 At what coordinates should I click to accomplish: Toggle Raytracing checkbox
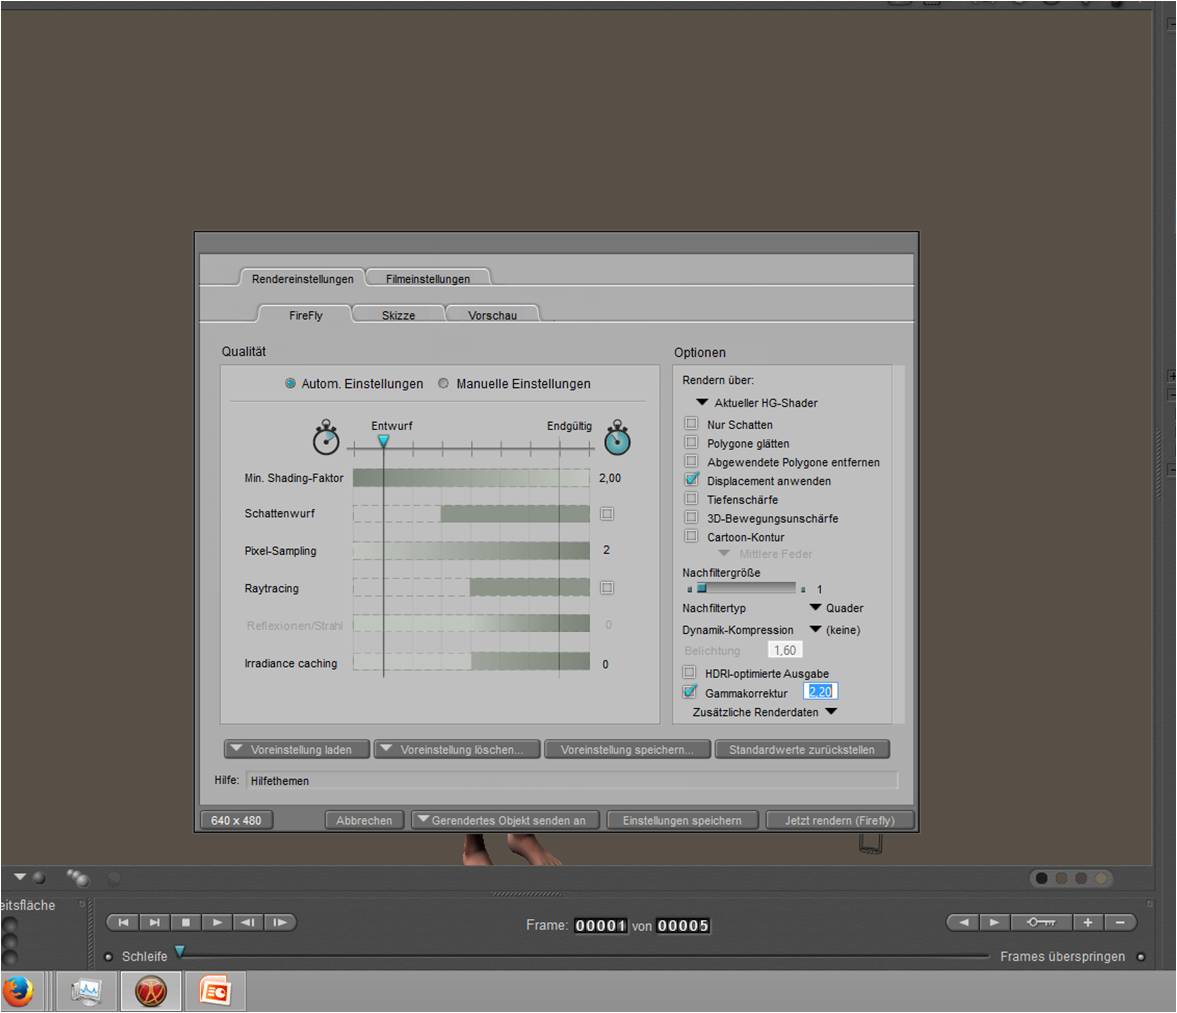coord(607,588)
